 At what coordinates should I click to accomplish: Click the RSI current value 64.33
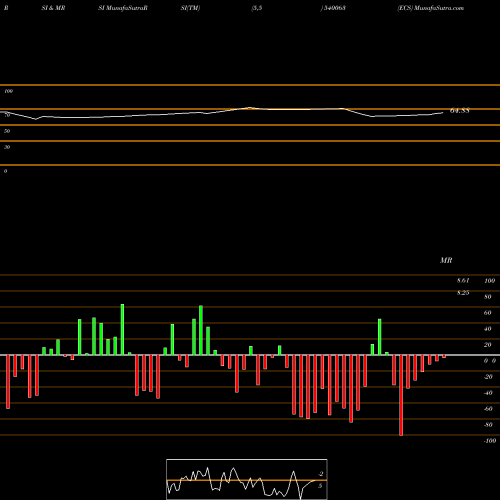pos(460,111)
